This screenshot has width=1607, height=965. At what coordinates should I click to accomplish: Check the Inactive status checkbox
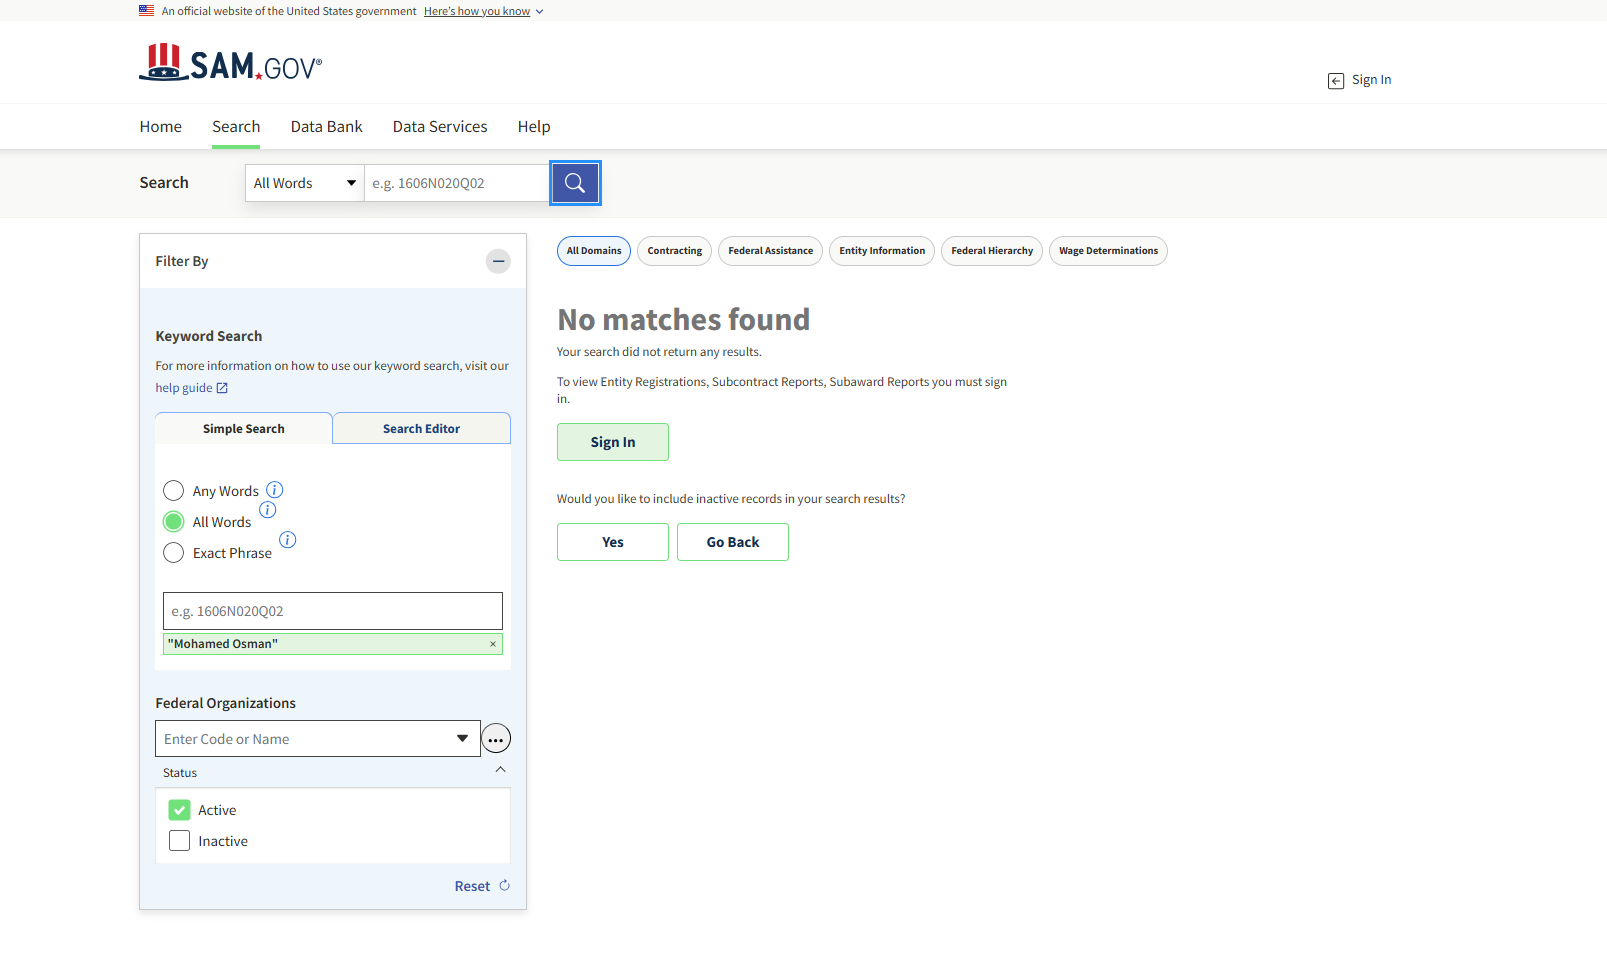click(180, 841)
